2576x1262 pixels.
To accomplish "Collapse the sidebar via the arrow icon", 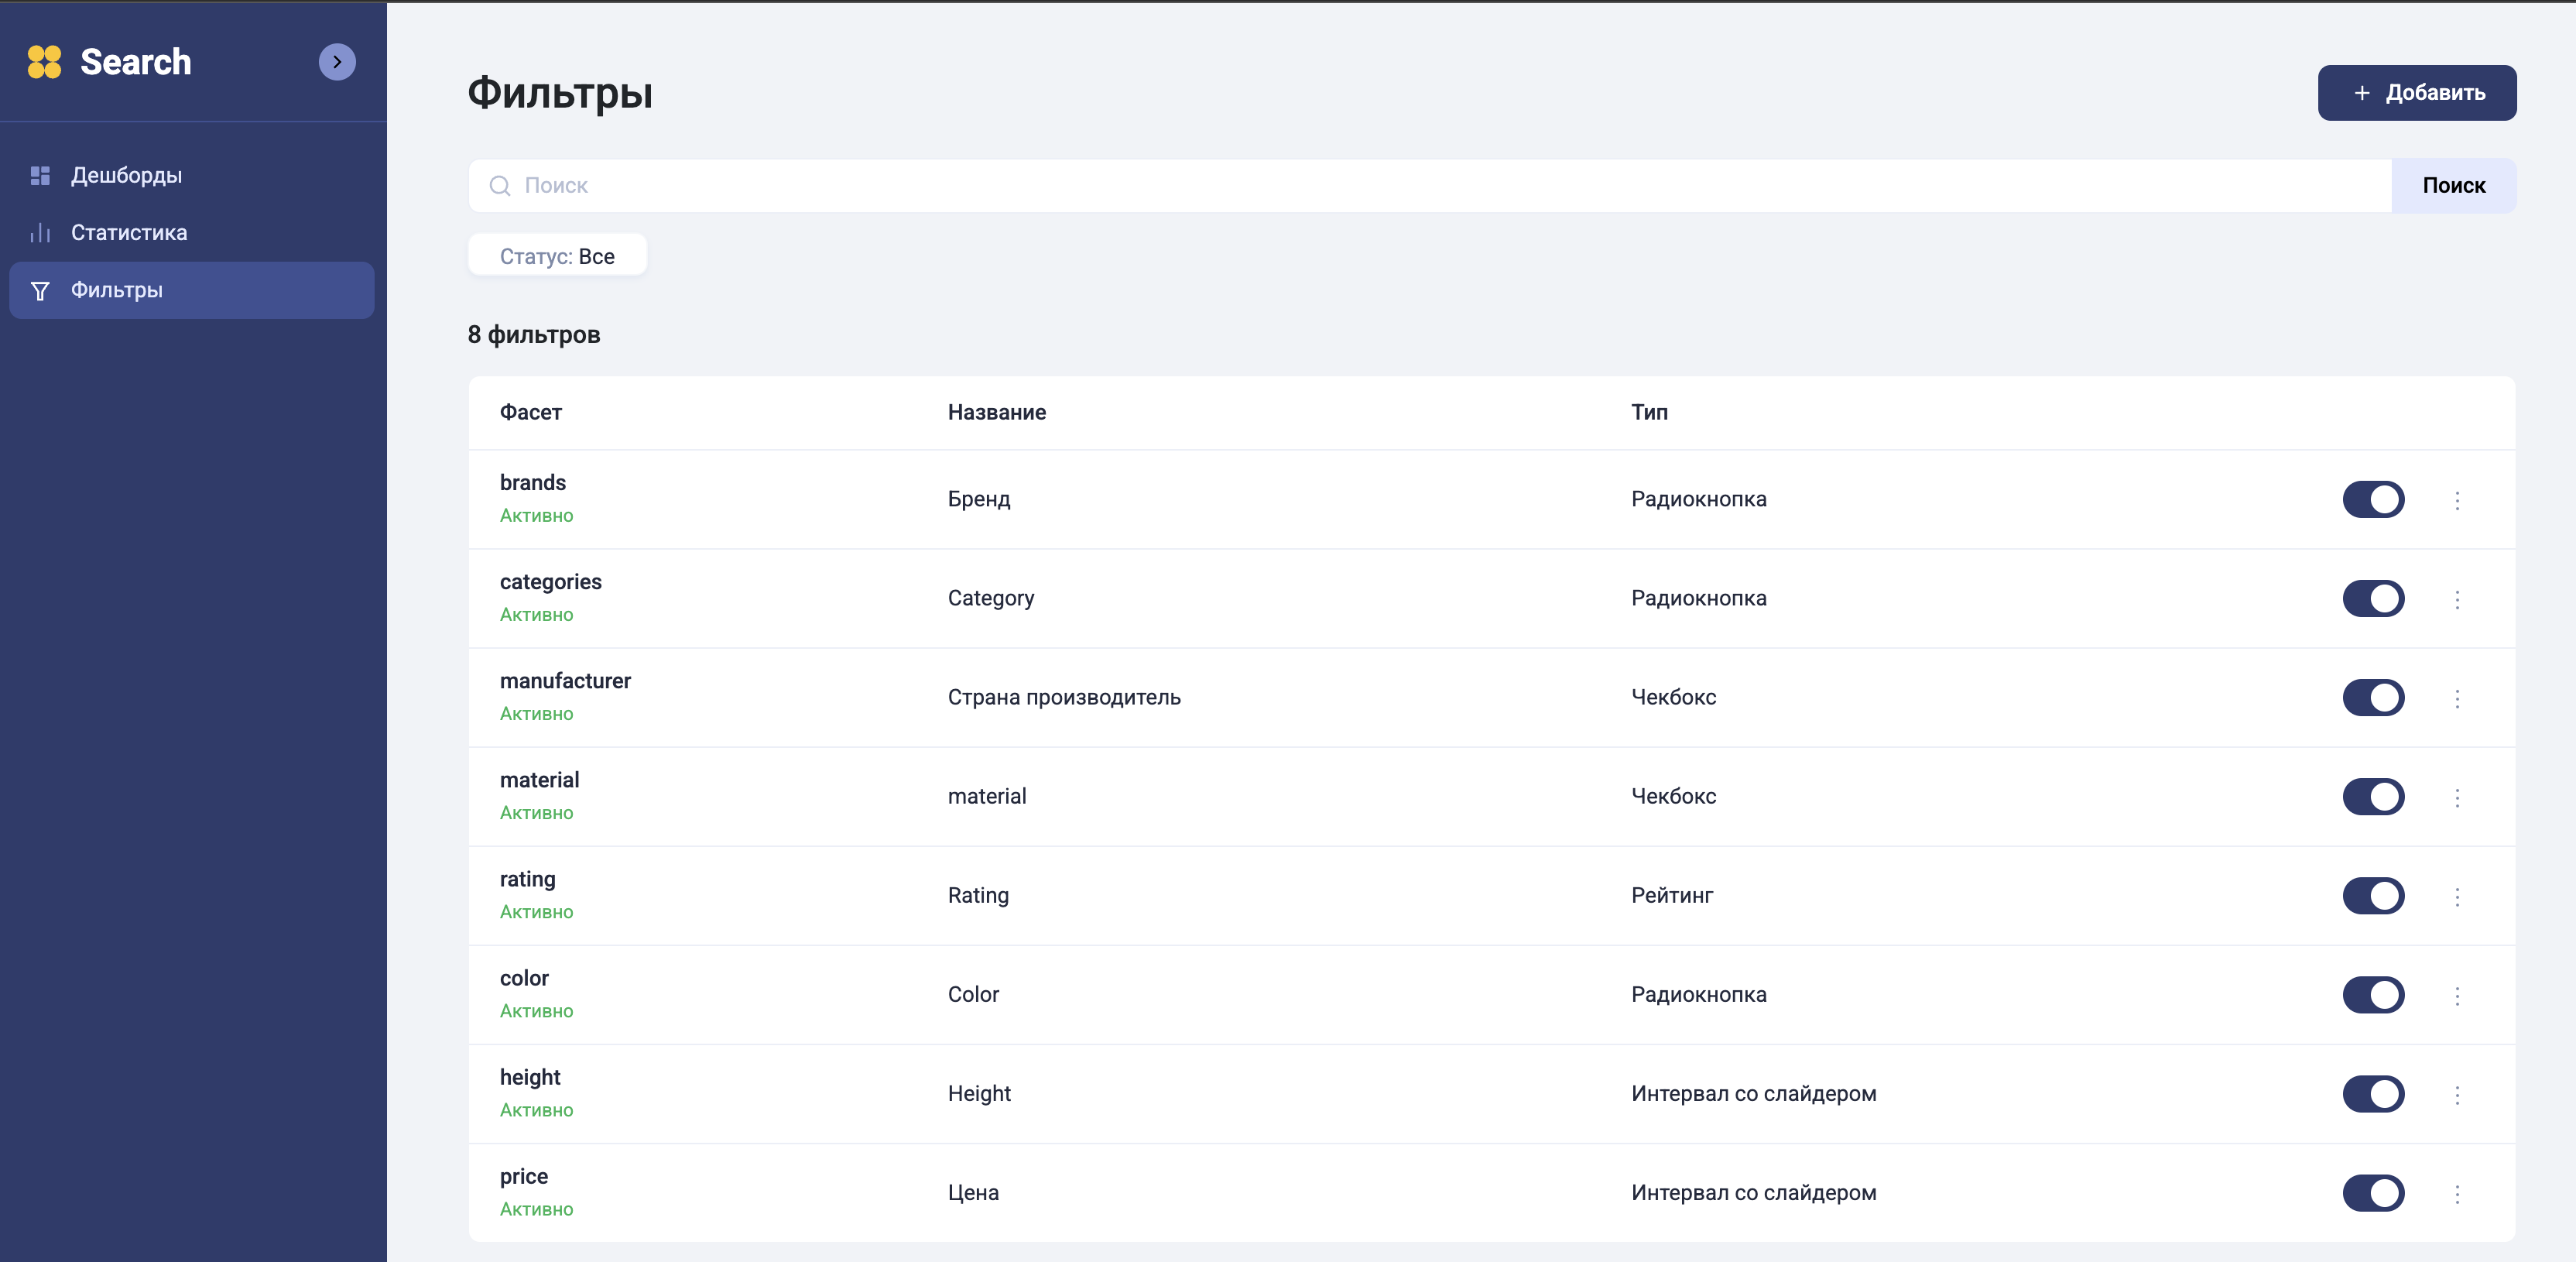I will pyautogui.click(x=337, y=62).
